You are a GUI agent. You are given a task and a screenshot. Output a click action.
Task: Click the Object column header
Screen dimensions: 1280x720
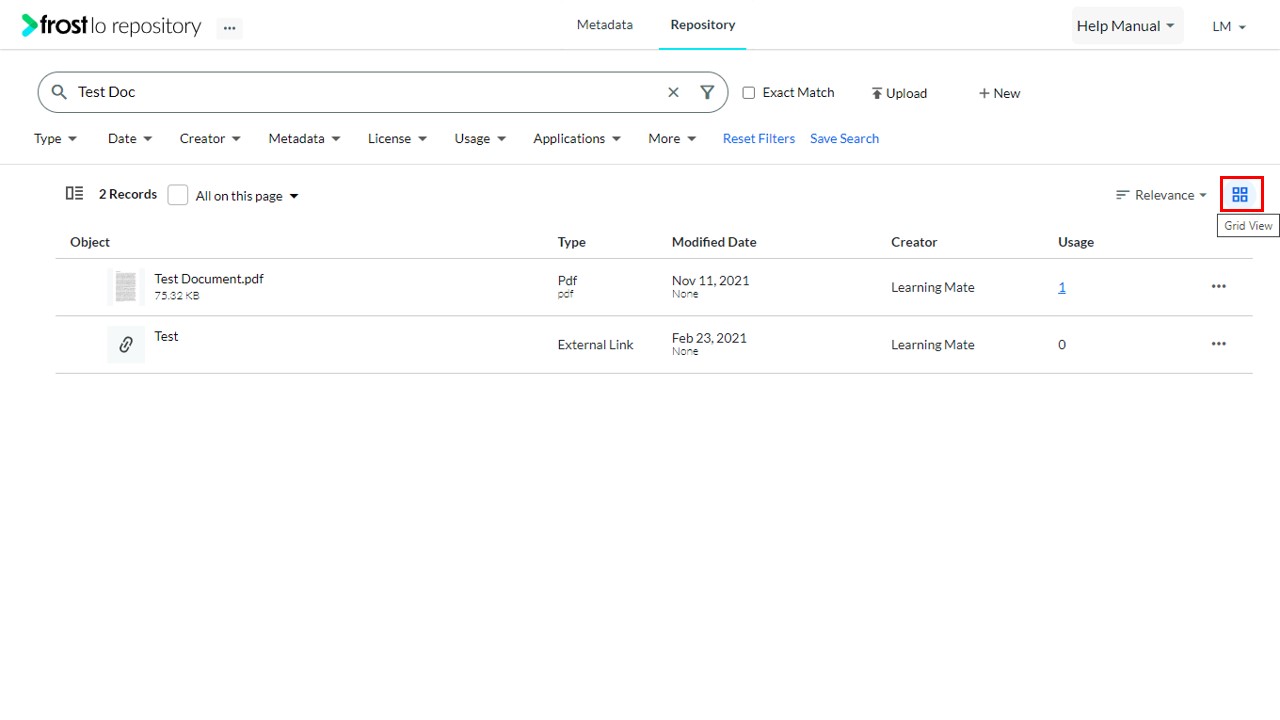pyautogui.click(x=90, y=242)
